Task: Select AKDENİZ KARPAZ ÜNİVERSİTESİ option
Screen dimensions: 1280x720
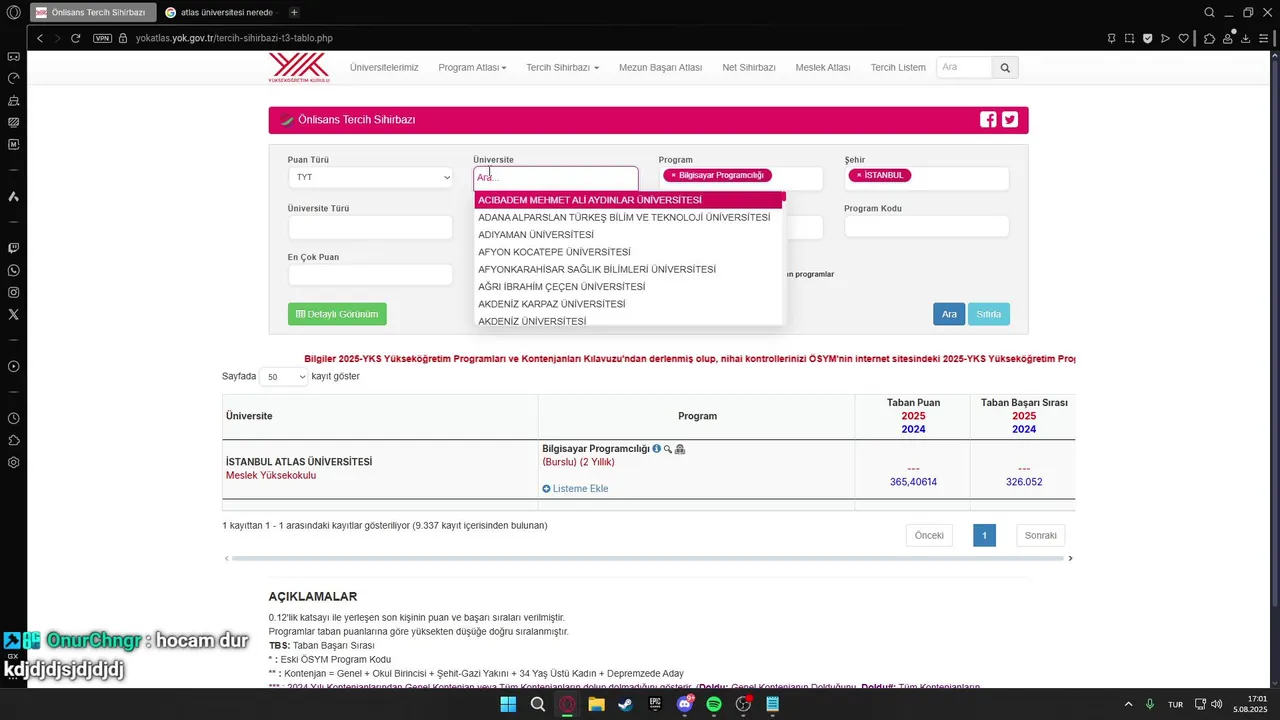Action: pyautogui.click(x=628, y=304)
